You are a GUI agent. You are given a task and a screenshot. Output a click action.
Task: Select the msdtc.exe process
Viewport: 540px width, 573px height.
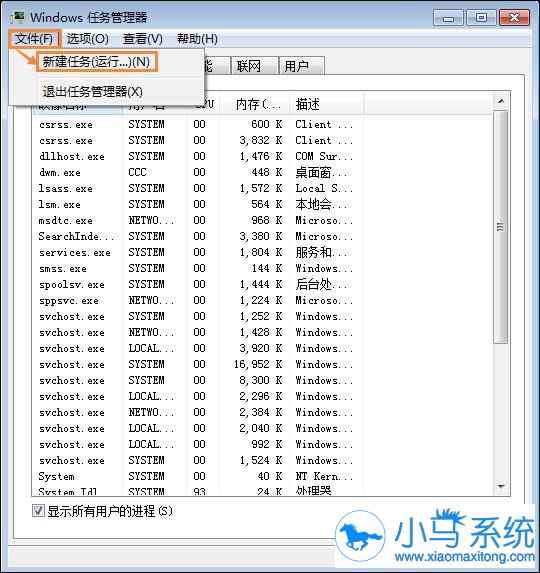(197, 220)
